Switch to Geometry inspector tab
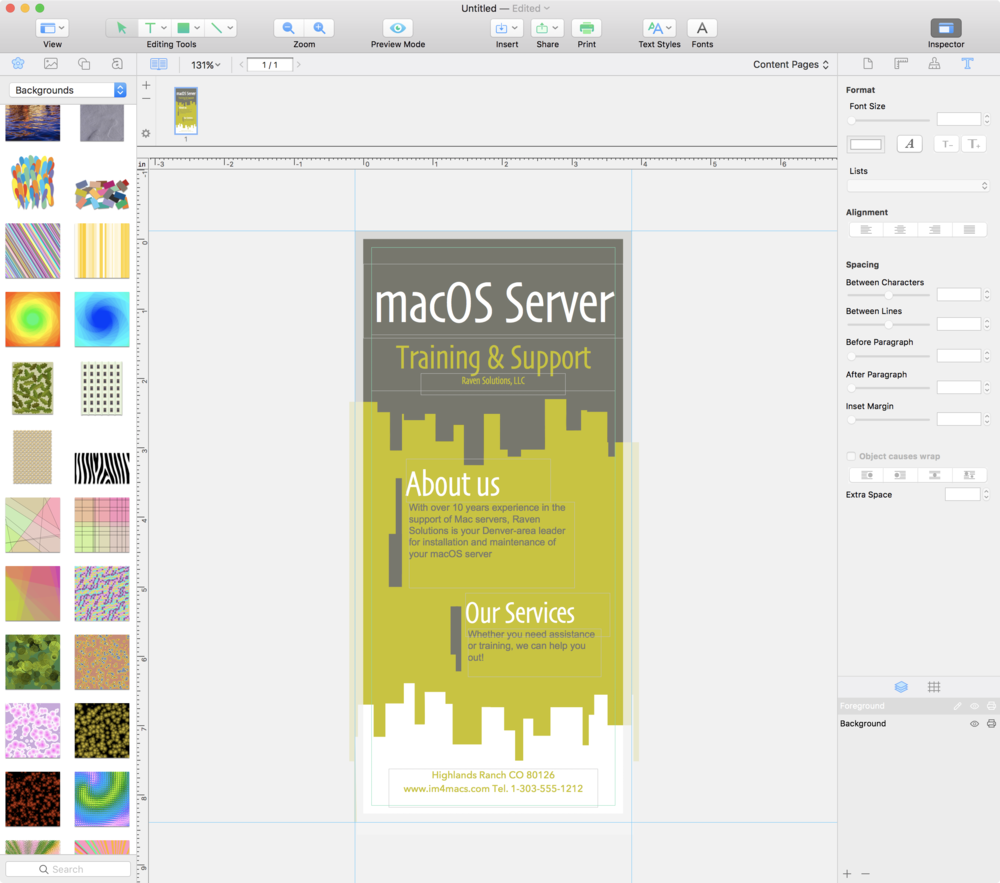 click(901, 63)
